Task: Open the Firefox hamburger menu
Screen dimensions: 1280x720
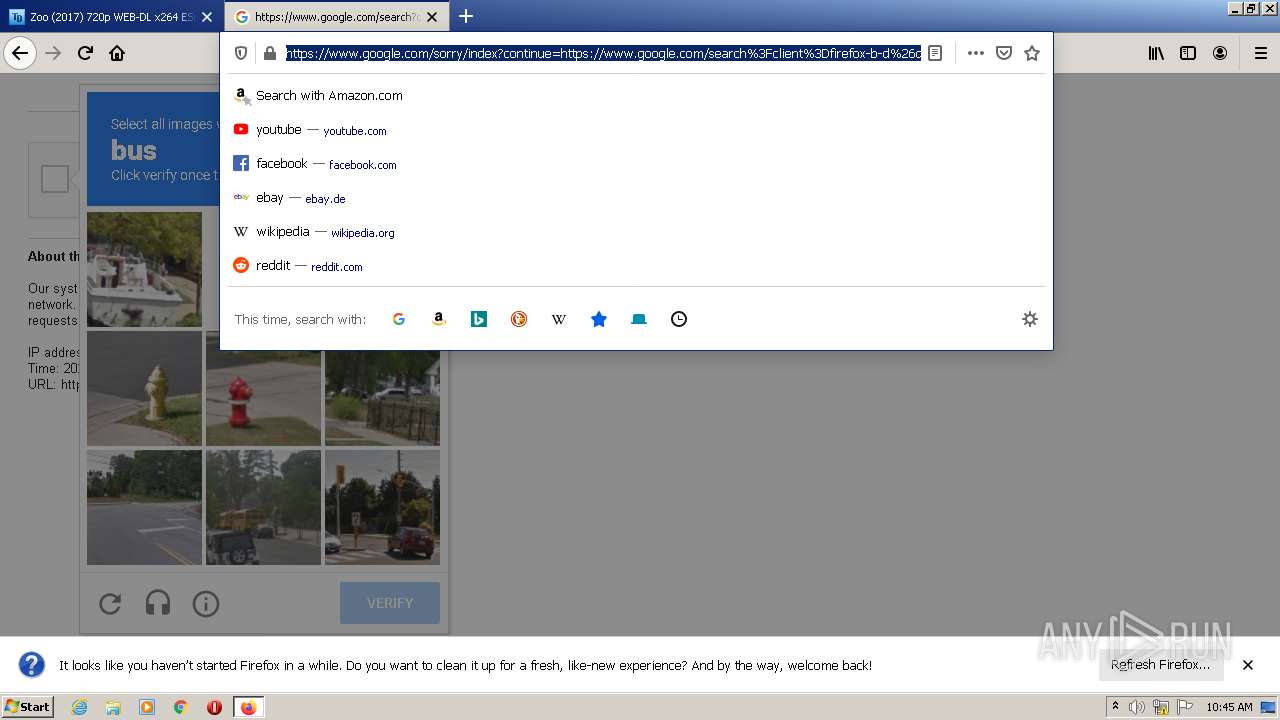Action: [1261, 53]
